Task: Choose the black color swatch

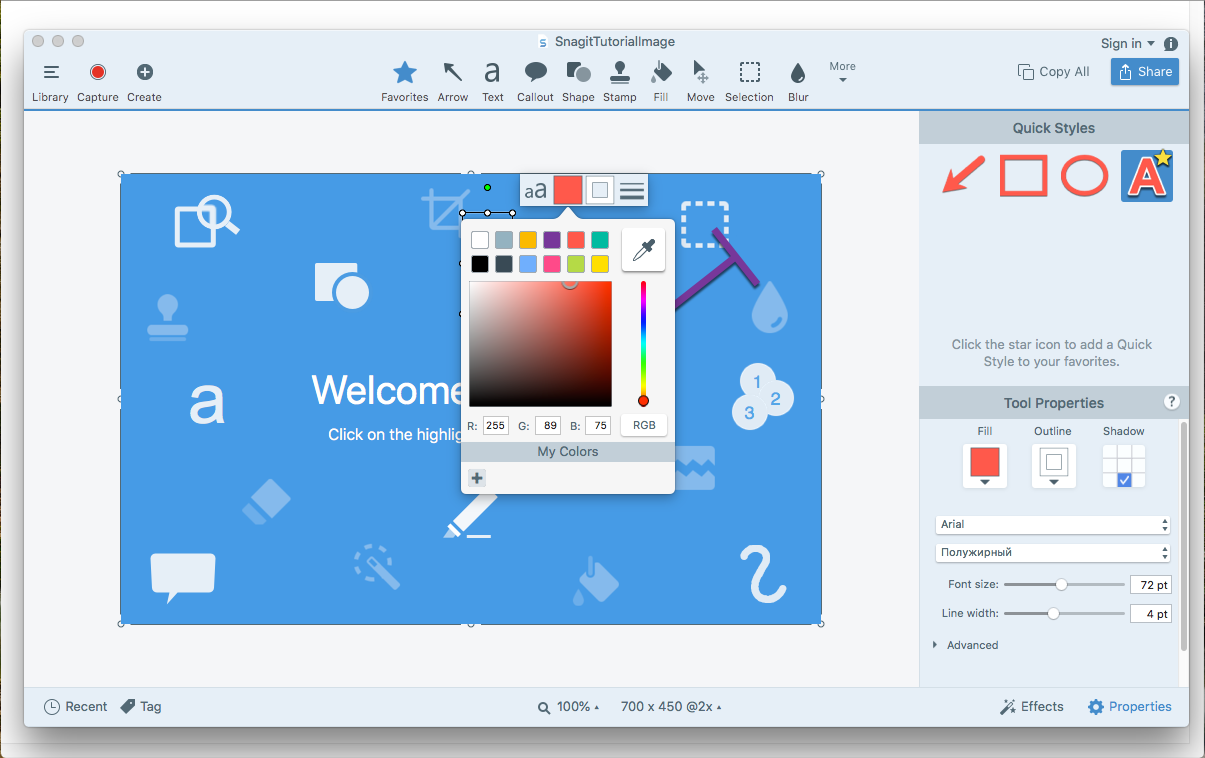Action: pos(480,264)
